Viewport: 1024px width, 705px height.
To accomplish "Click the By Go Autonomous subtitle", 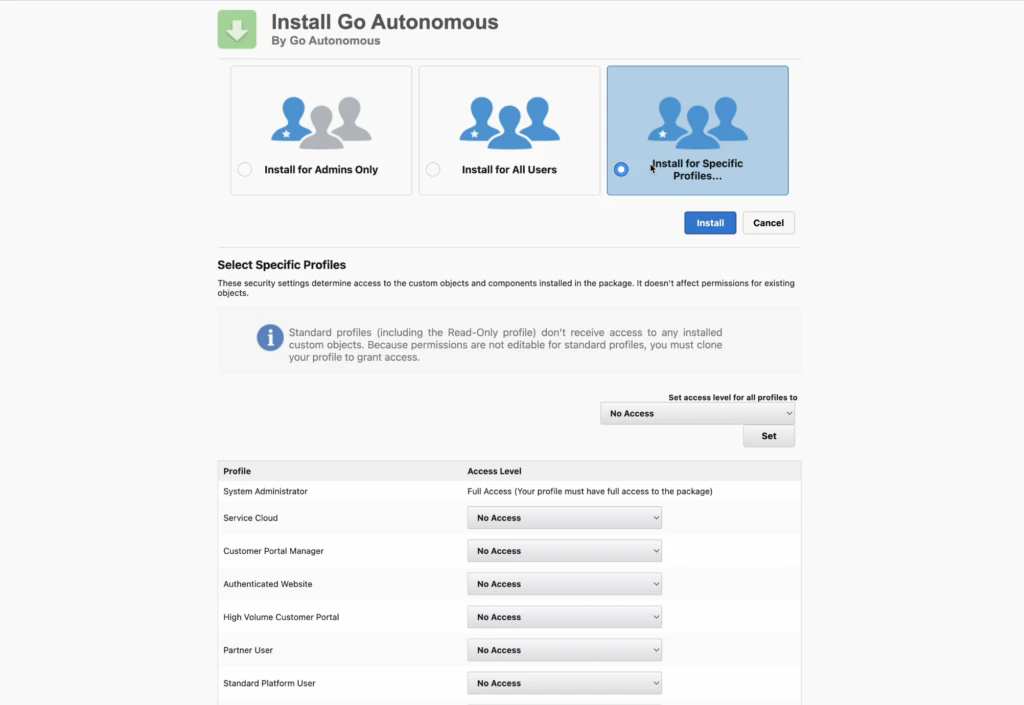I will (x=326, y=40).
